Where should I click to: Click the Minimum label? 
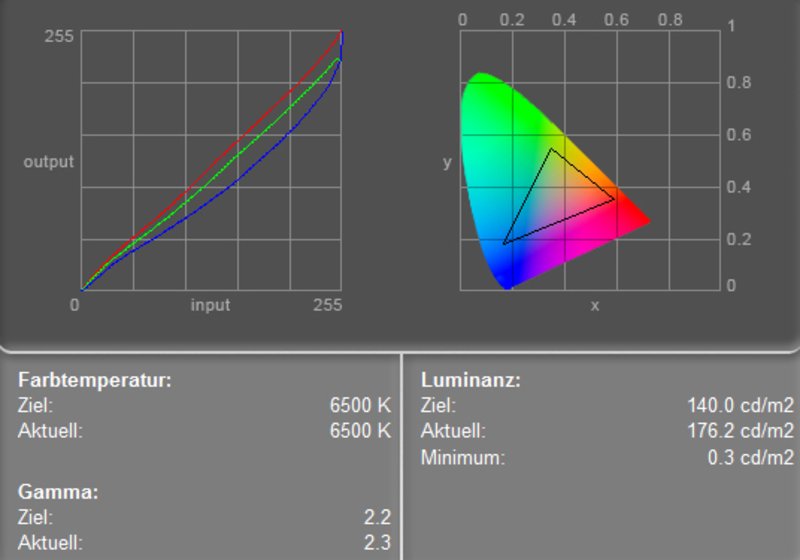tap(463, 457)
